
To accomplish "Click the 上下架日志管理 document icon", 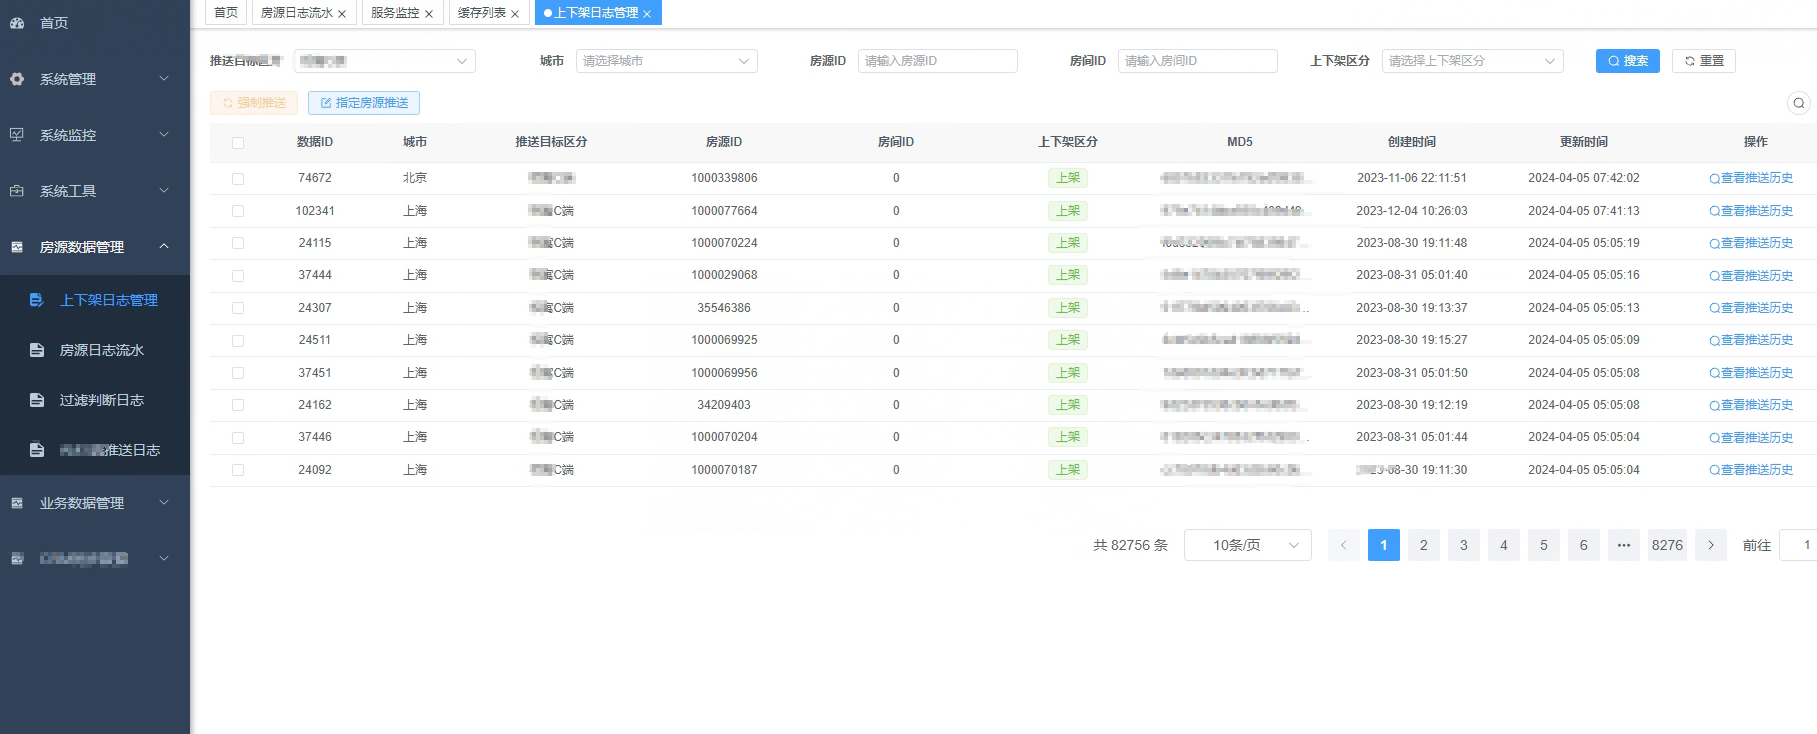I will 37,300.
